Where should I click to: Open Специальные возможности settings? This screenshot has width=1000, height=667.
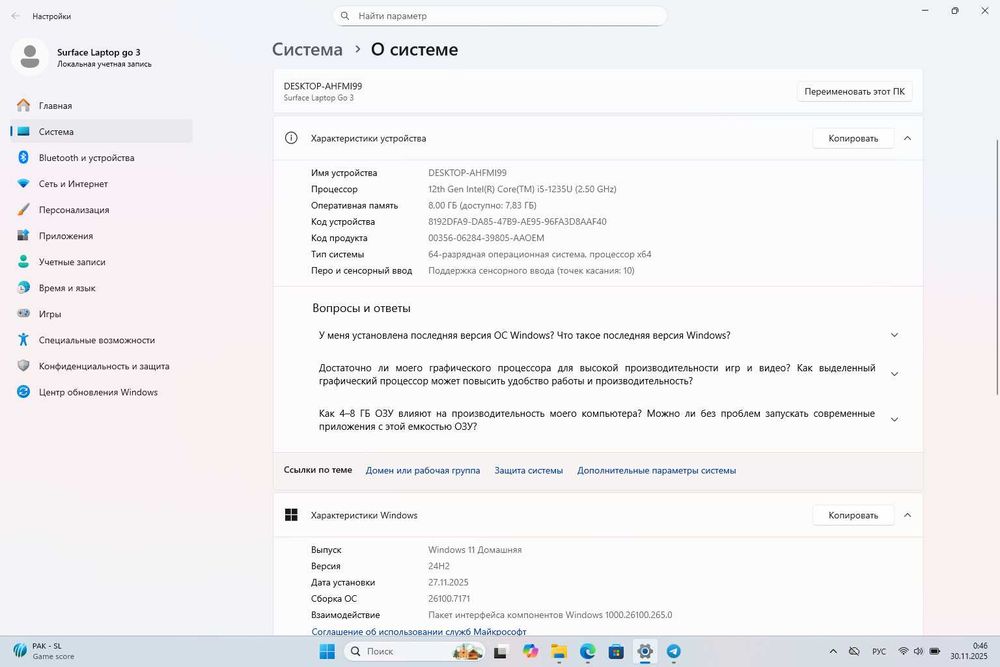(102, 341)
